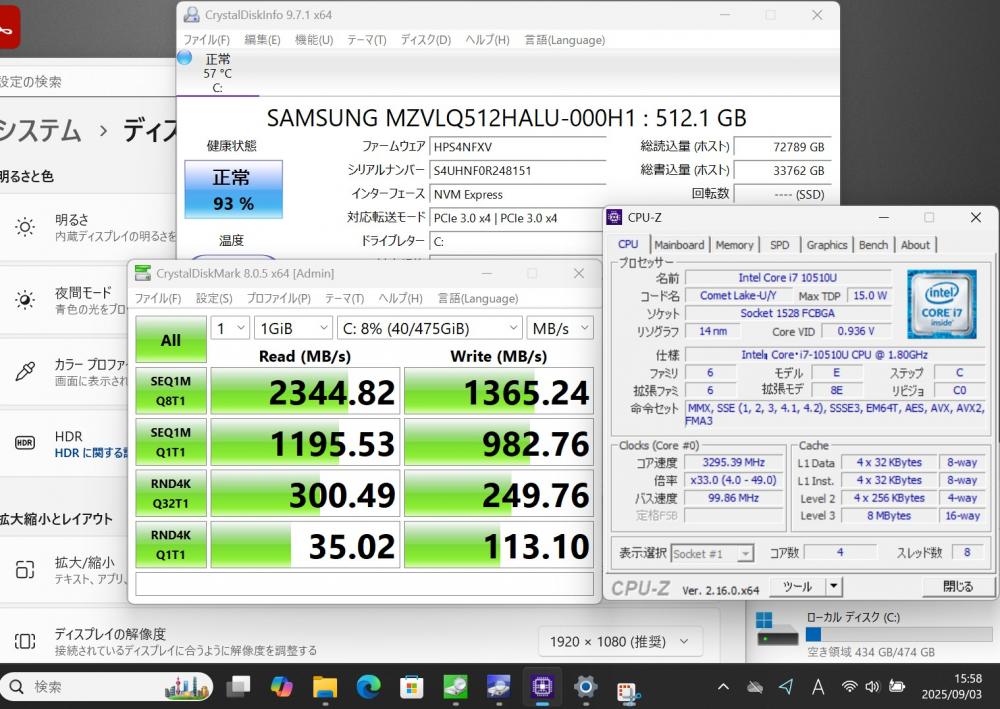This screenshot has width=1000, height=709.
Task: Switch to the Bench tab in CPU-Z
Action: coord(873,245)
